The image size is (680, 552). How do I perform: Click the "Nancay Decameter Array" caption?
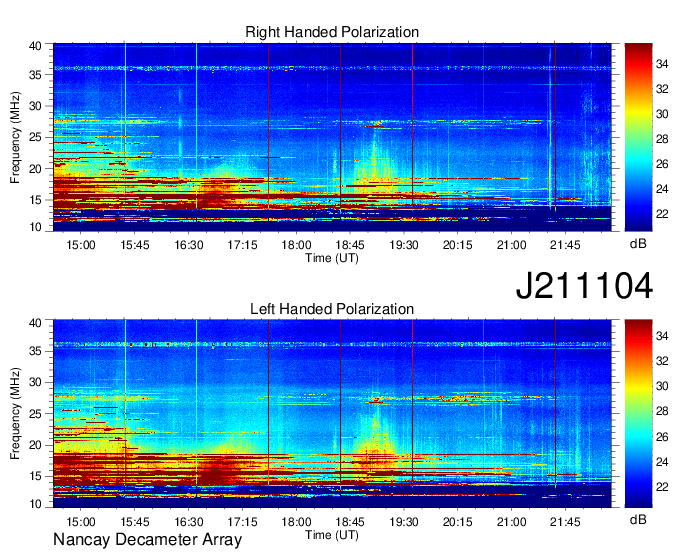coord(147,540)
